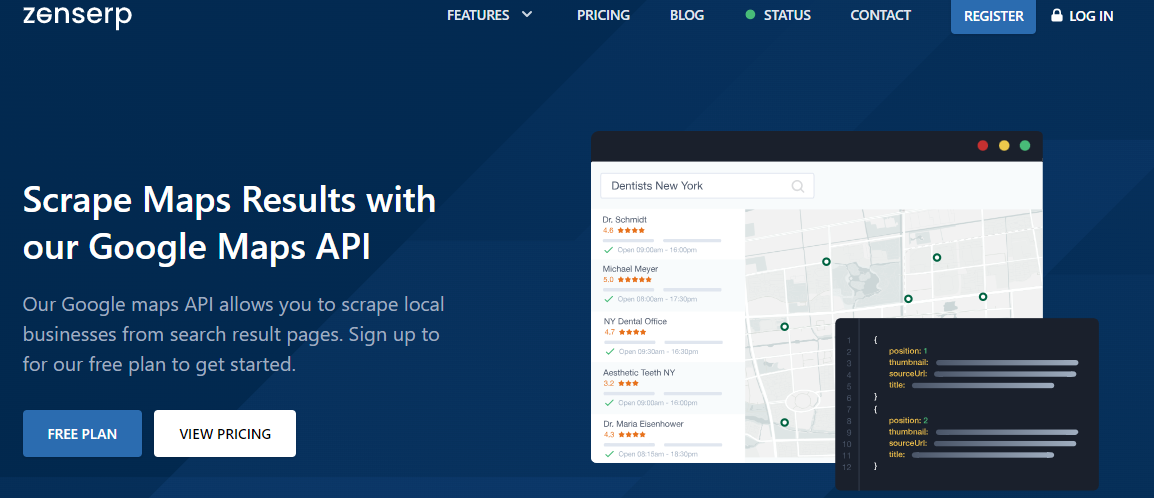This screenshot has height=498, width=1154.
Task: Click the 4.6 star rating of Dr. Schmidt
Action: 624,230
